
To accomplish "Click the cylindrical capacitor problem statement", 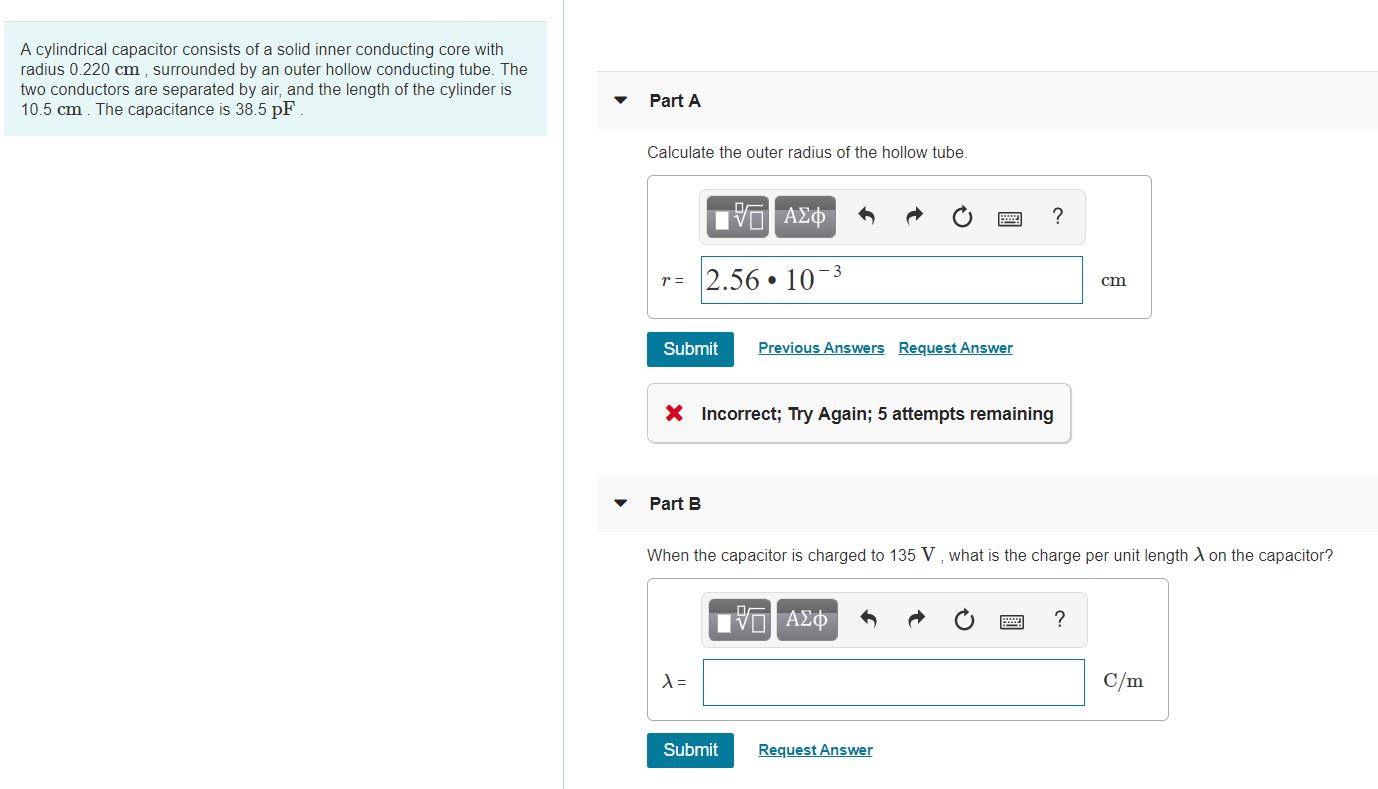I will tap(274, 79).
